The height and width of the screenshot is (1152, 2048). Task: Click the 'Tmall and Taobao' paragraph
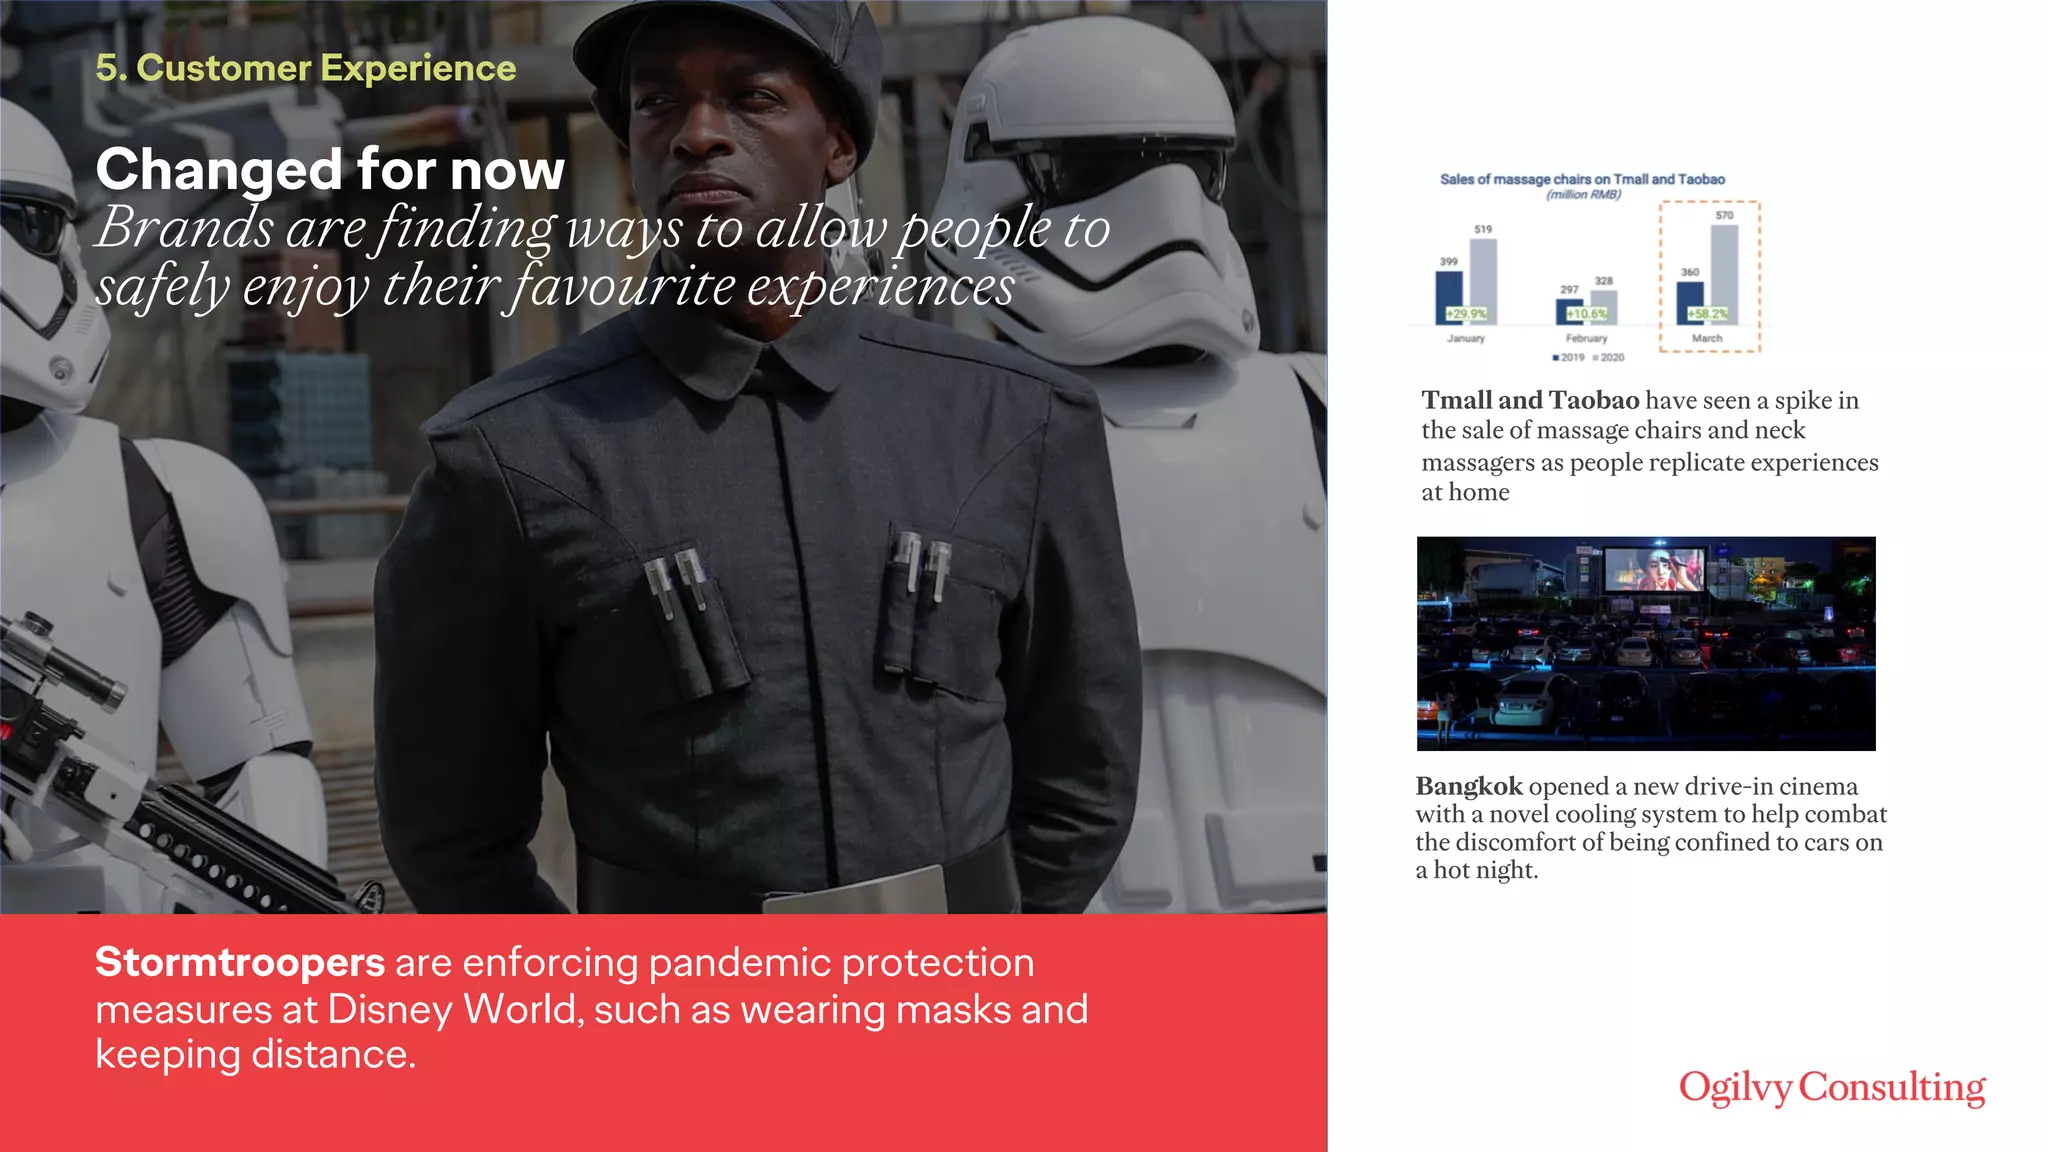point(1650,446)
